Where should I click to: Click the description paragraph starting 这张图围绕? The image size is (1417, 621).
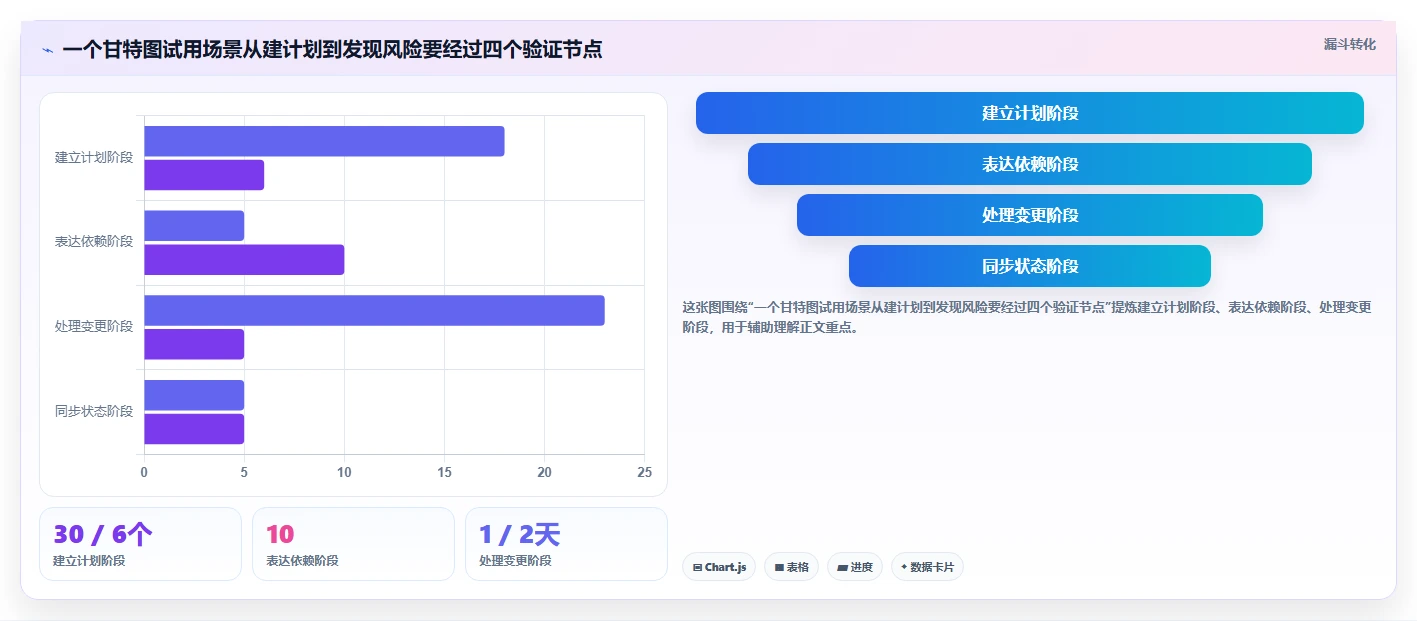click(x=1027, y=317)
